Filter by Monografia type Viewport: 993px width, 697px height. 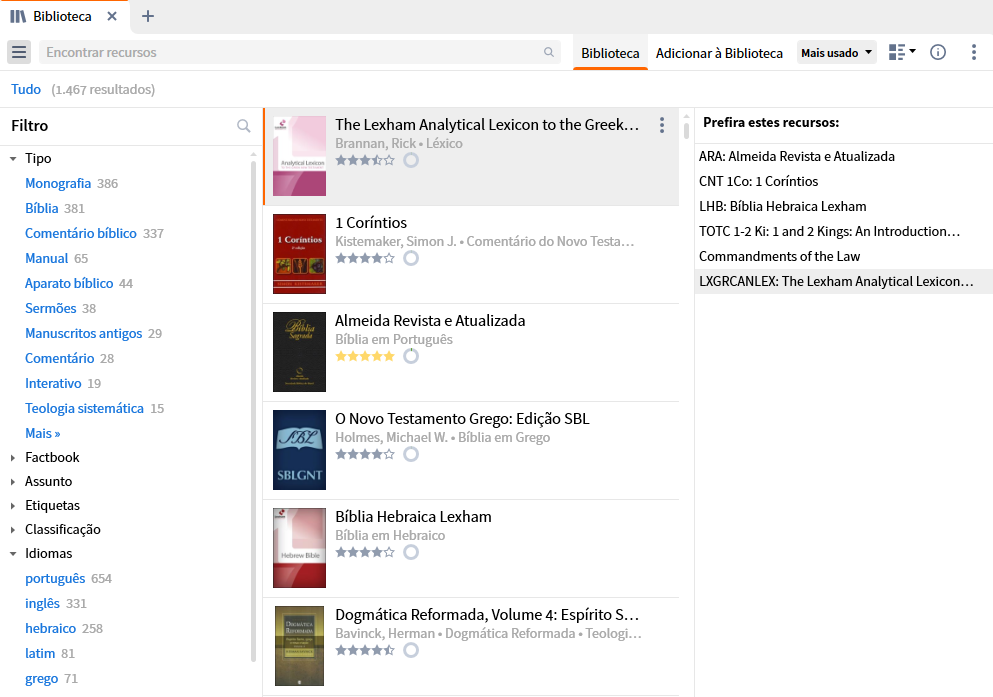coord(58,184)
